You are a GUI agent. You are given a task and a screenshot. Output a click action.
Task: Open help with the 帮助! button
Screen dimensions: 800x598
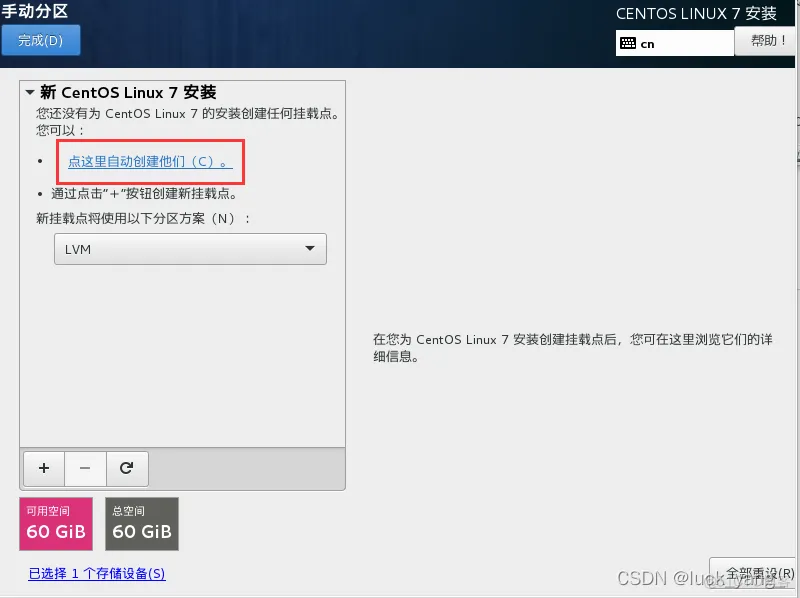click(x=767, y=41)
